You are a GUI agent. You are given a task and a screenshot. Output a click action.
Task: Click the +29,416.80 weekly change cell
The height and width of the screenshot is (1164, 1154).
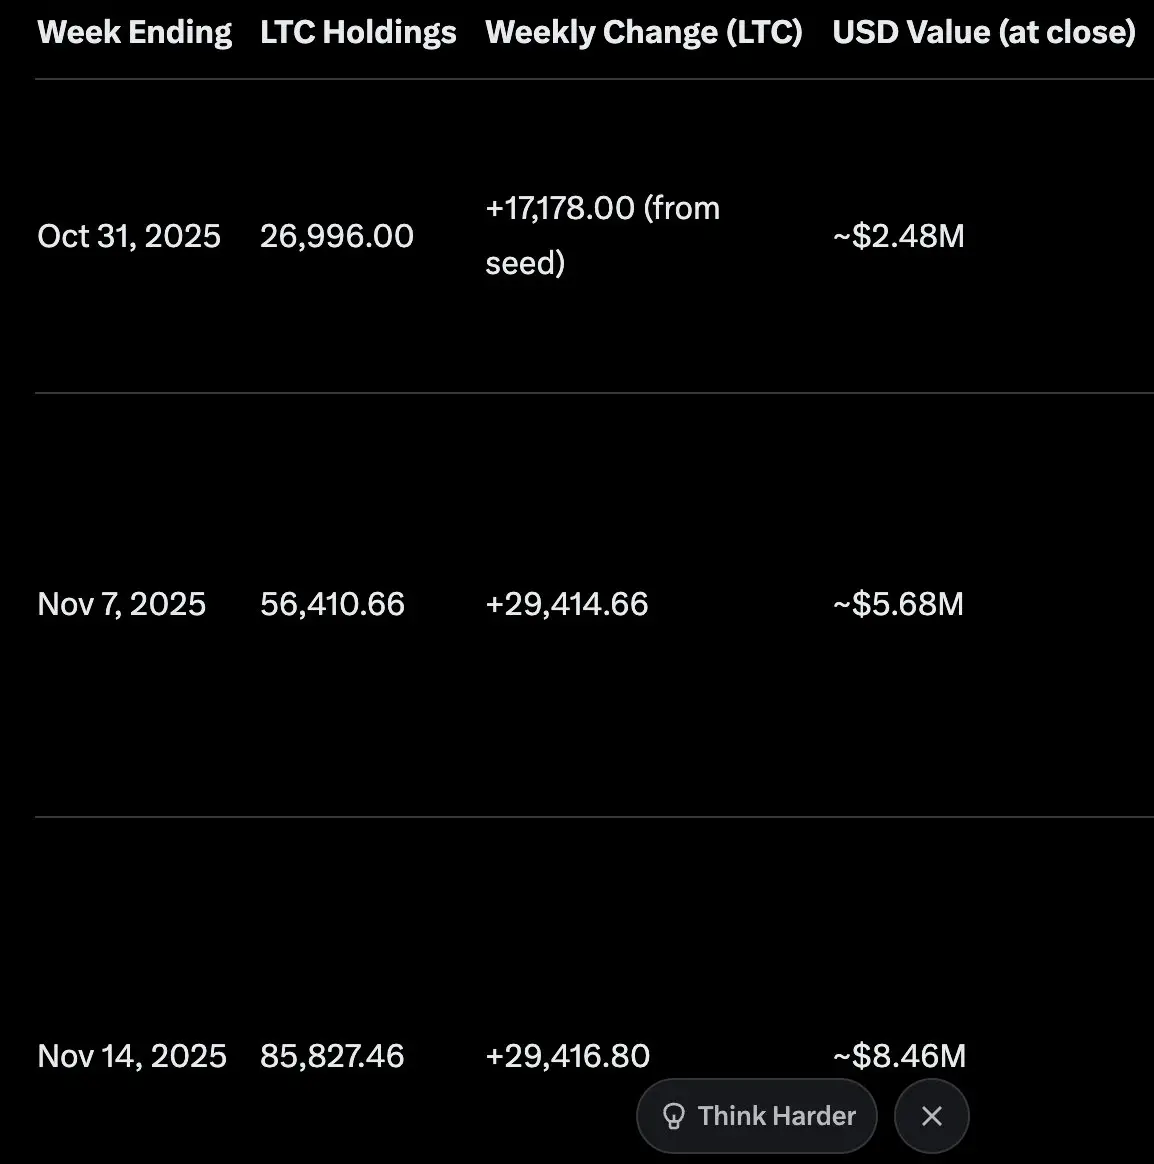567,1056
